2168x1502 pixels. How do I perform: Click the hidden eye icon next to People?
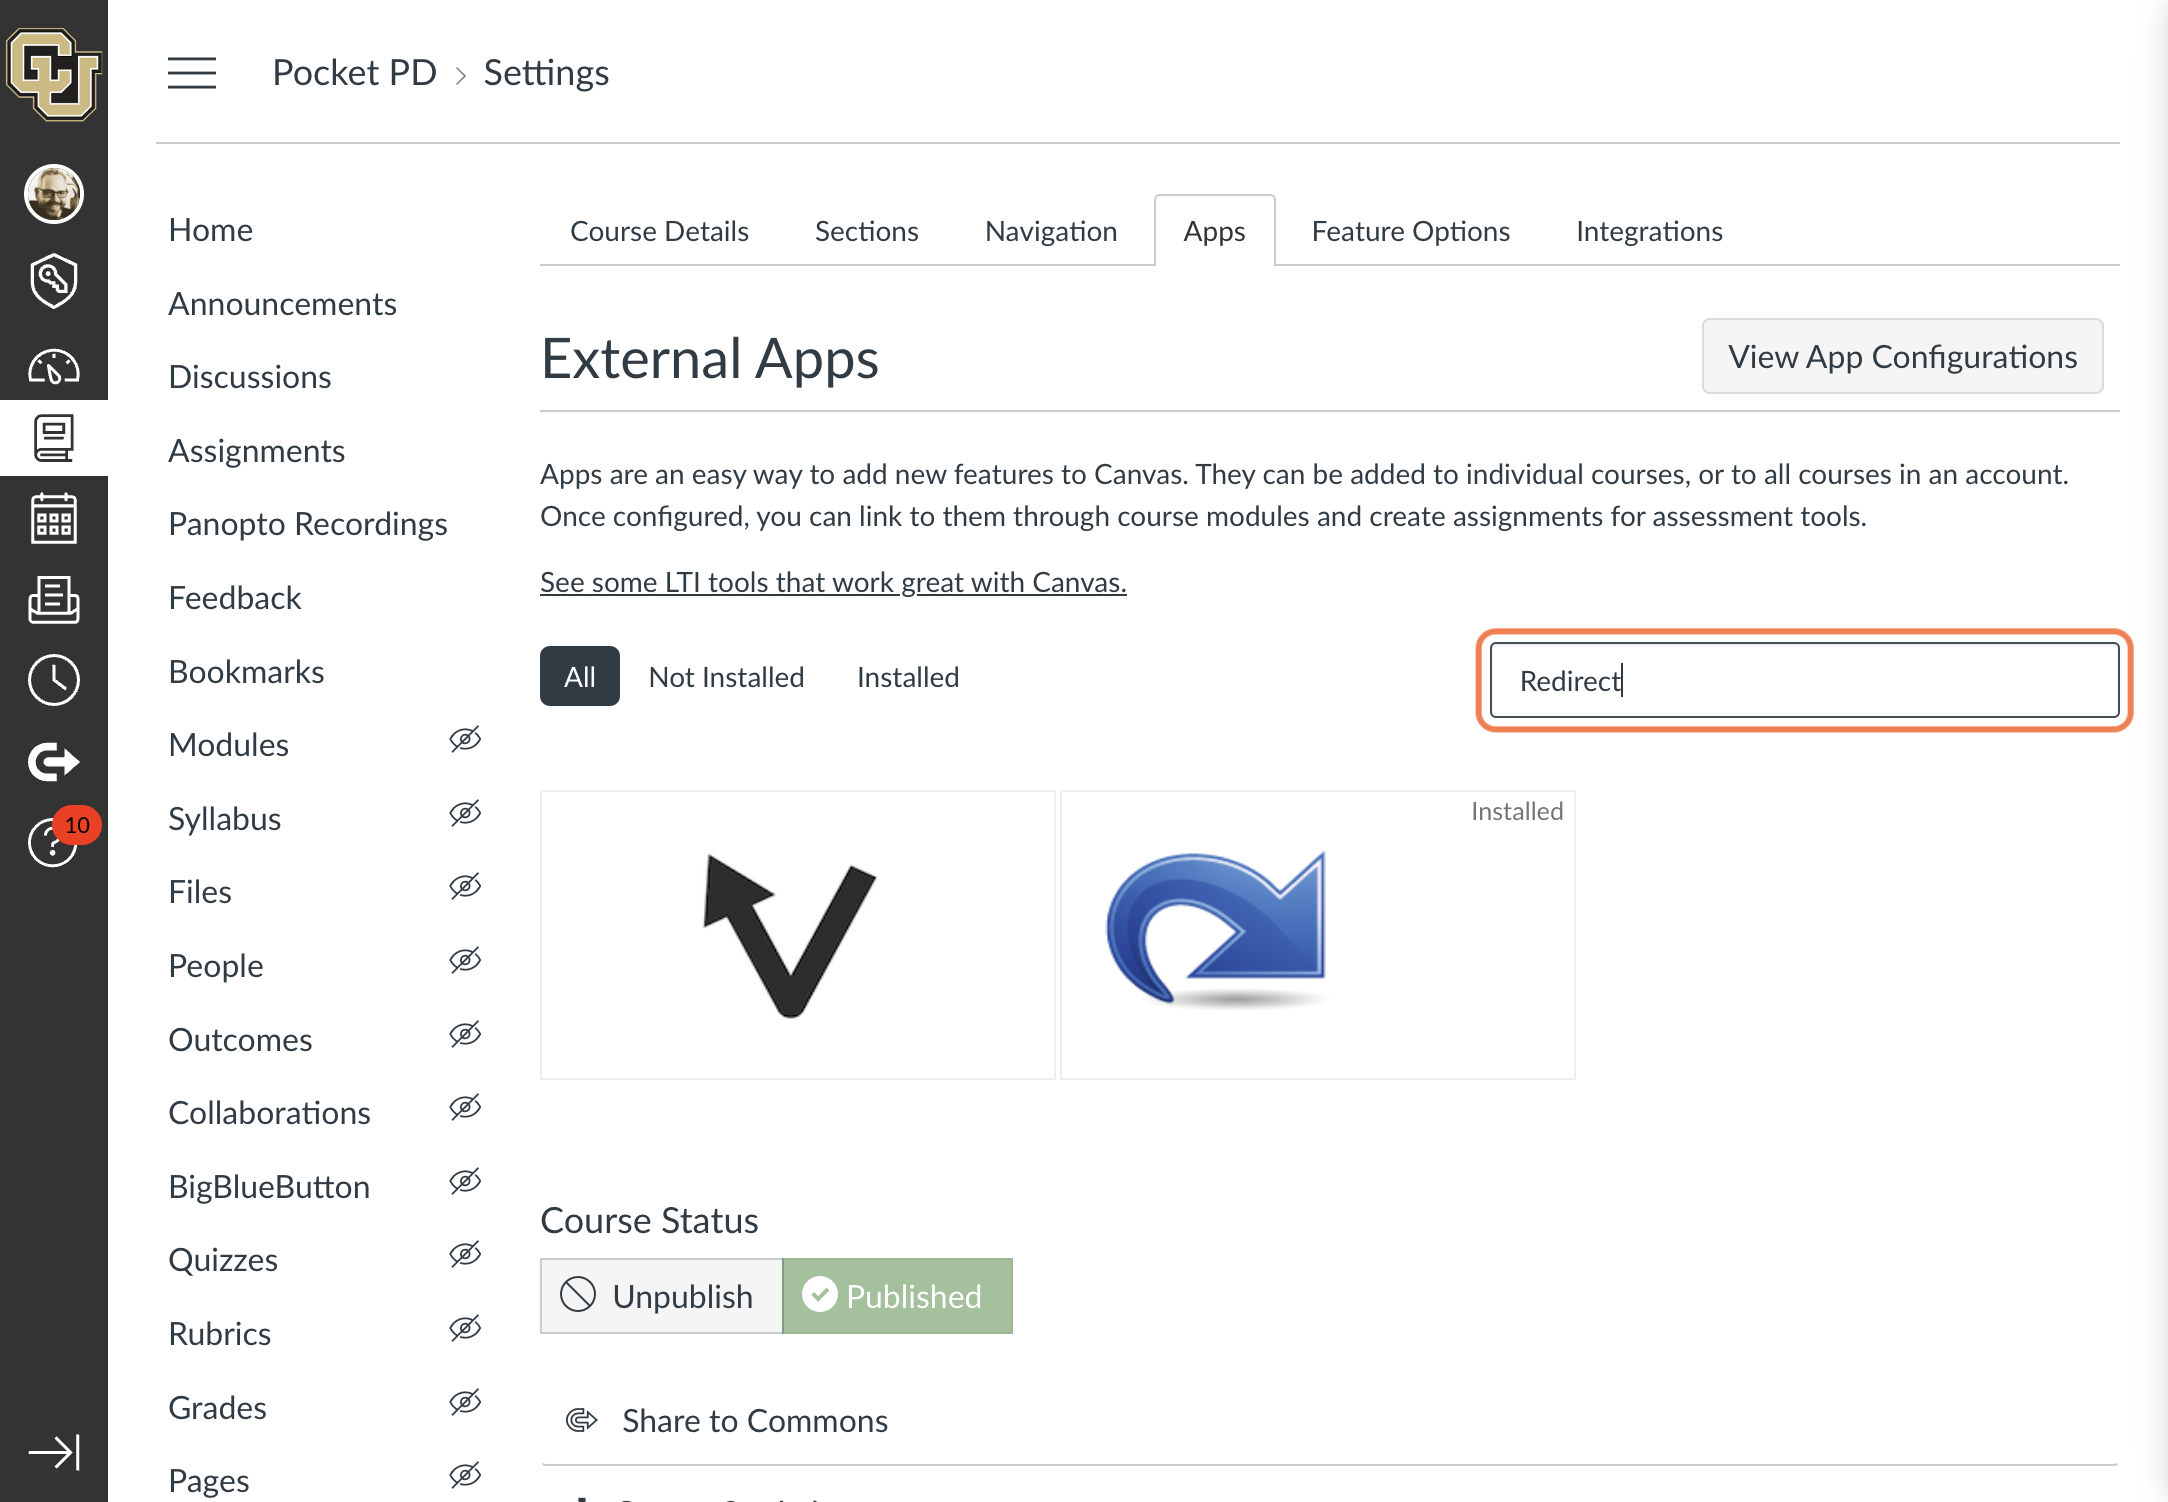click(x=465, y=961)
